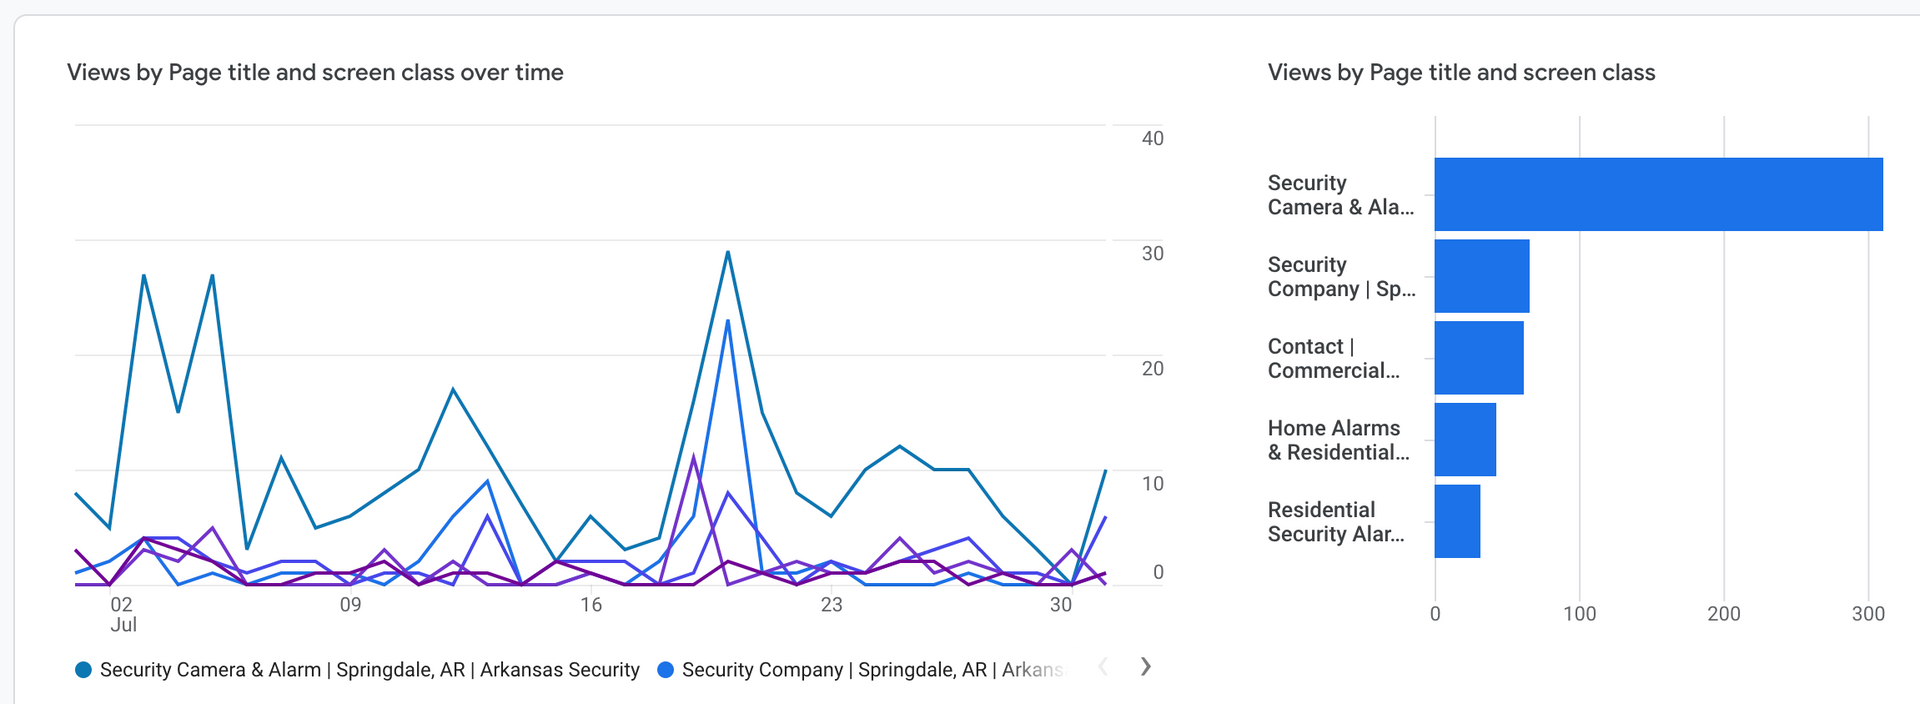Toggle the Security Company | Springdale legend label
The image size is (1920, 704).
click(x=871, y=670)
